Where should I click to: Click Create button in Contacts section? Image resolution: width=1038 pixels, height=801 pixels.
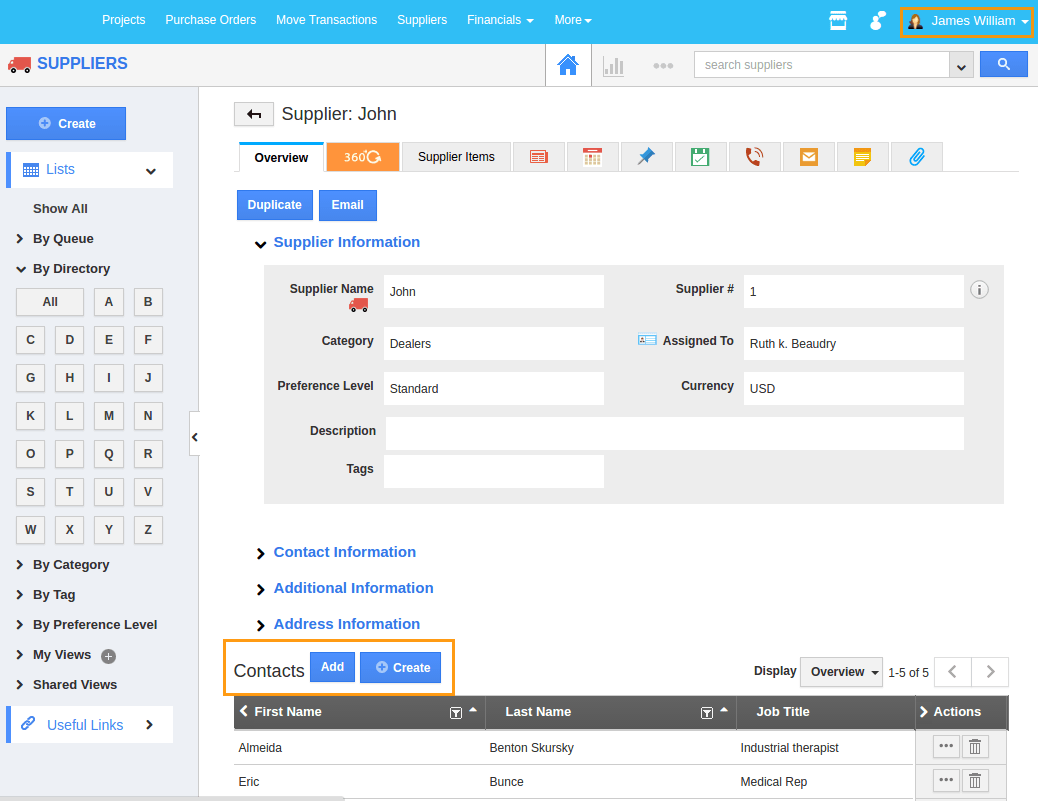tap(402, 668)
